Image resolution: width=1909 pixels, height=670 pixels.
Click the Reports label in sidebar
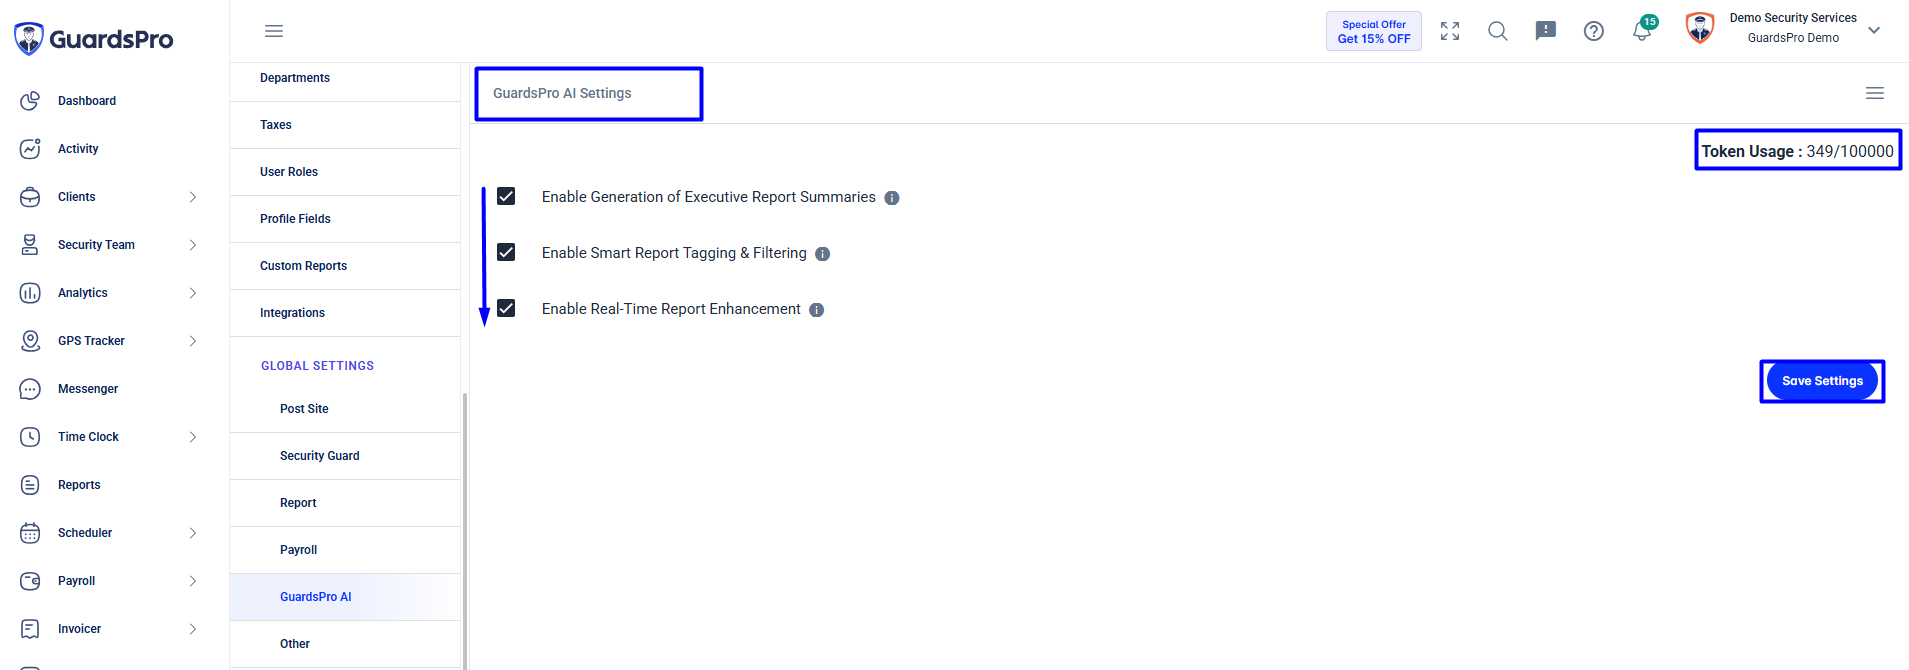point(79,485)
